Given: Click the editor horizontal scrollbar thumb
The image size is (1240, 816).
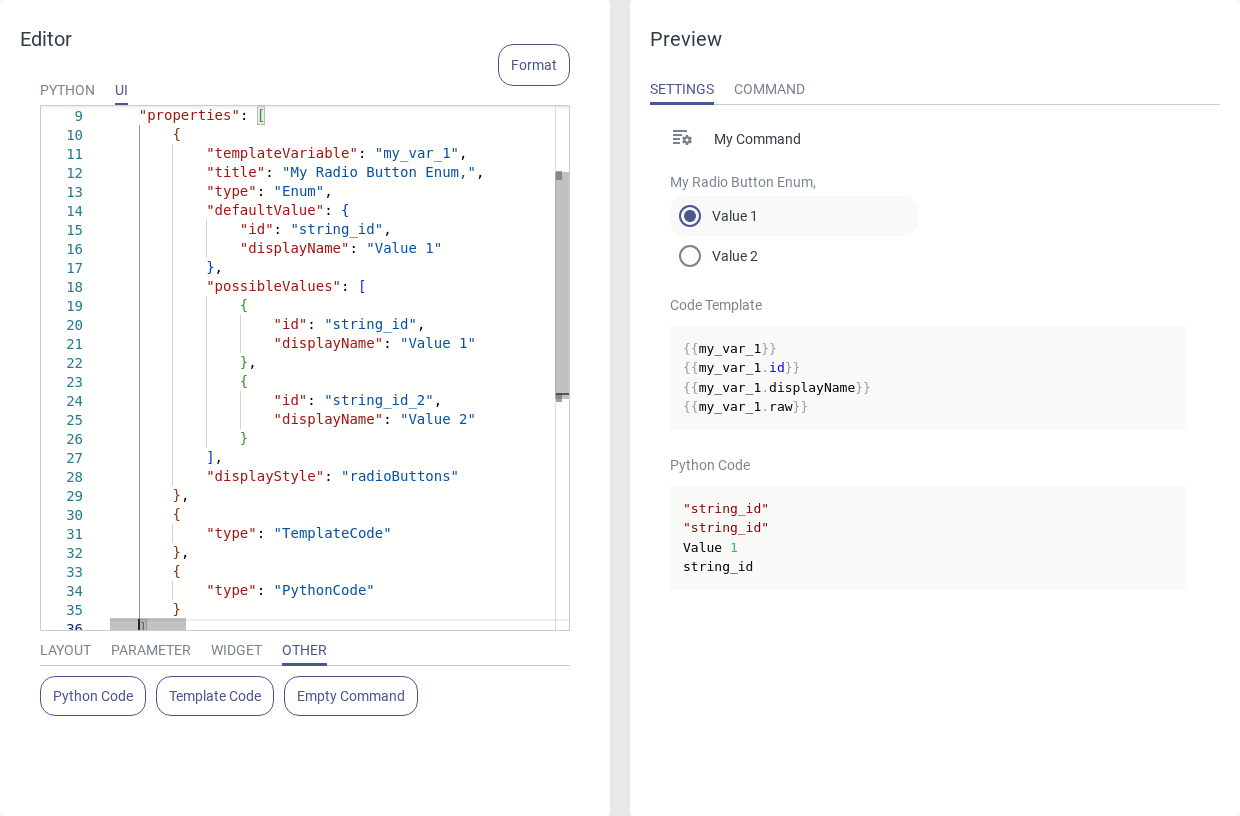Looking at the screenshot, I should (x=148, y=625).
